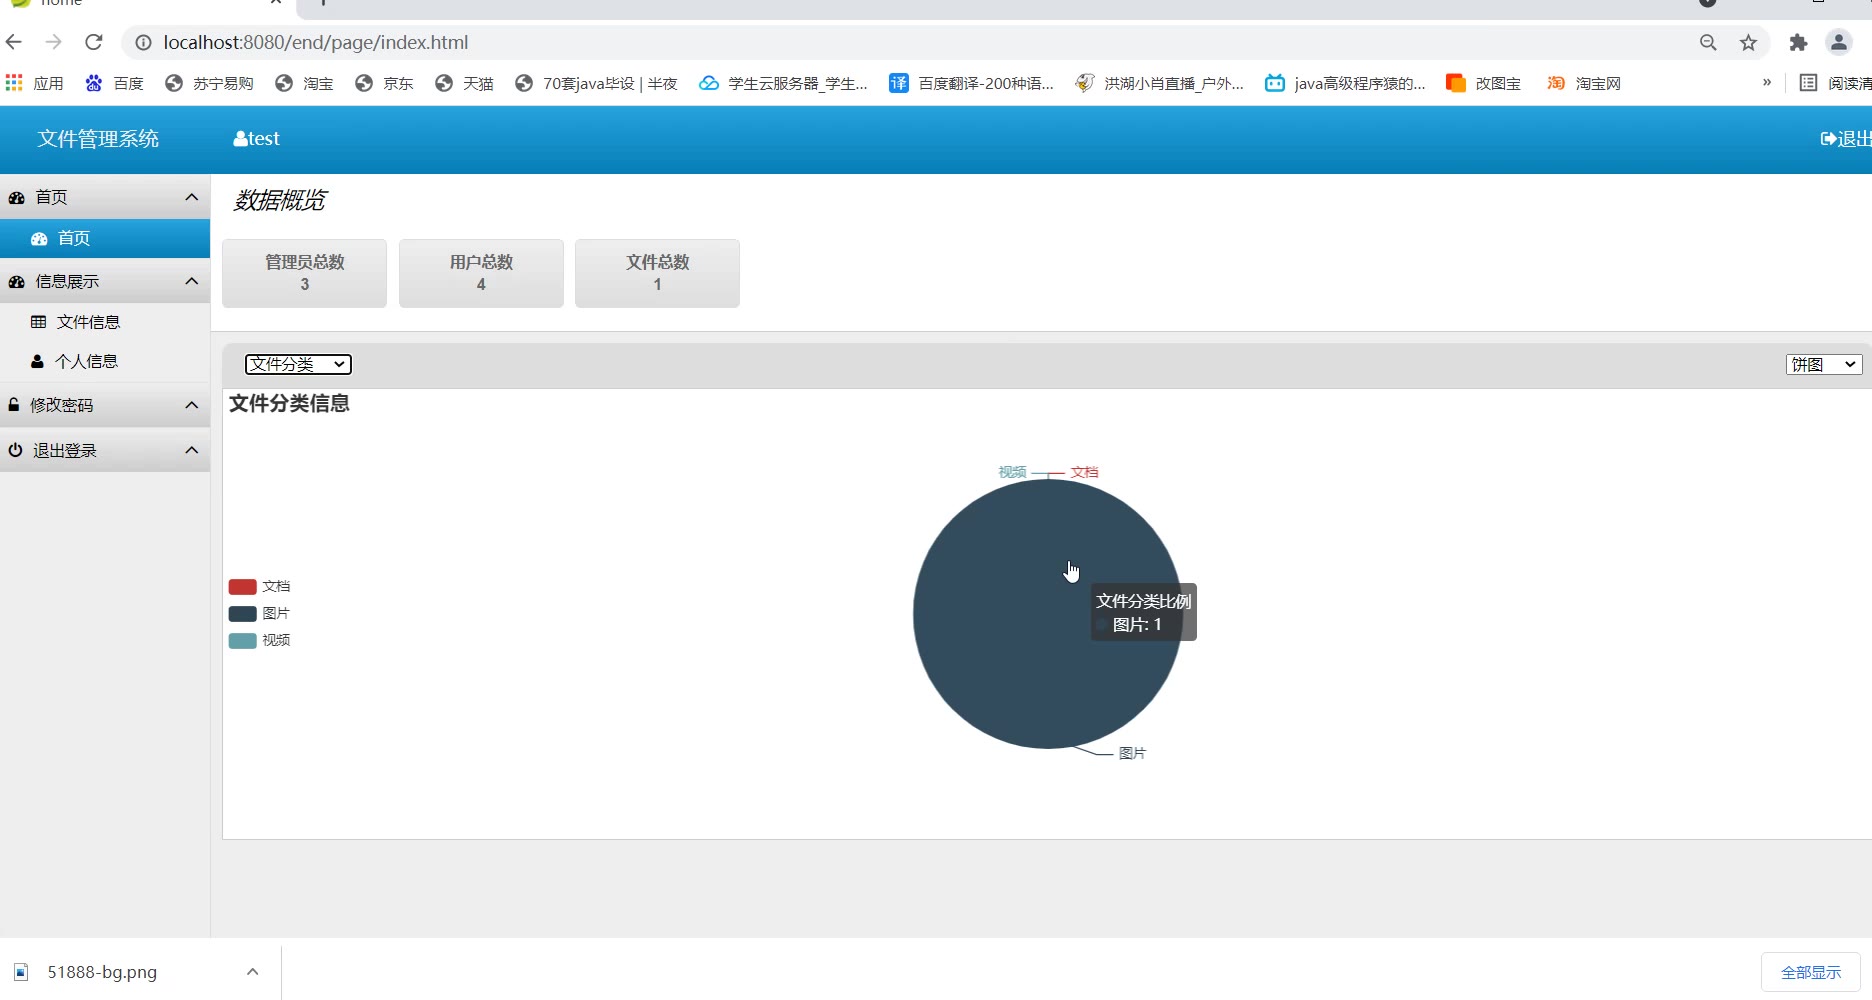Show more bookmarks via double chevron

tap(1767, 83)
